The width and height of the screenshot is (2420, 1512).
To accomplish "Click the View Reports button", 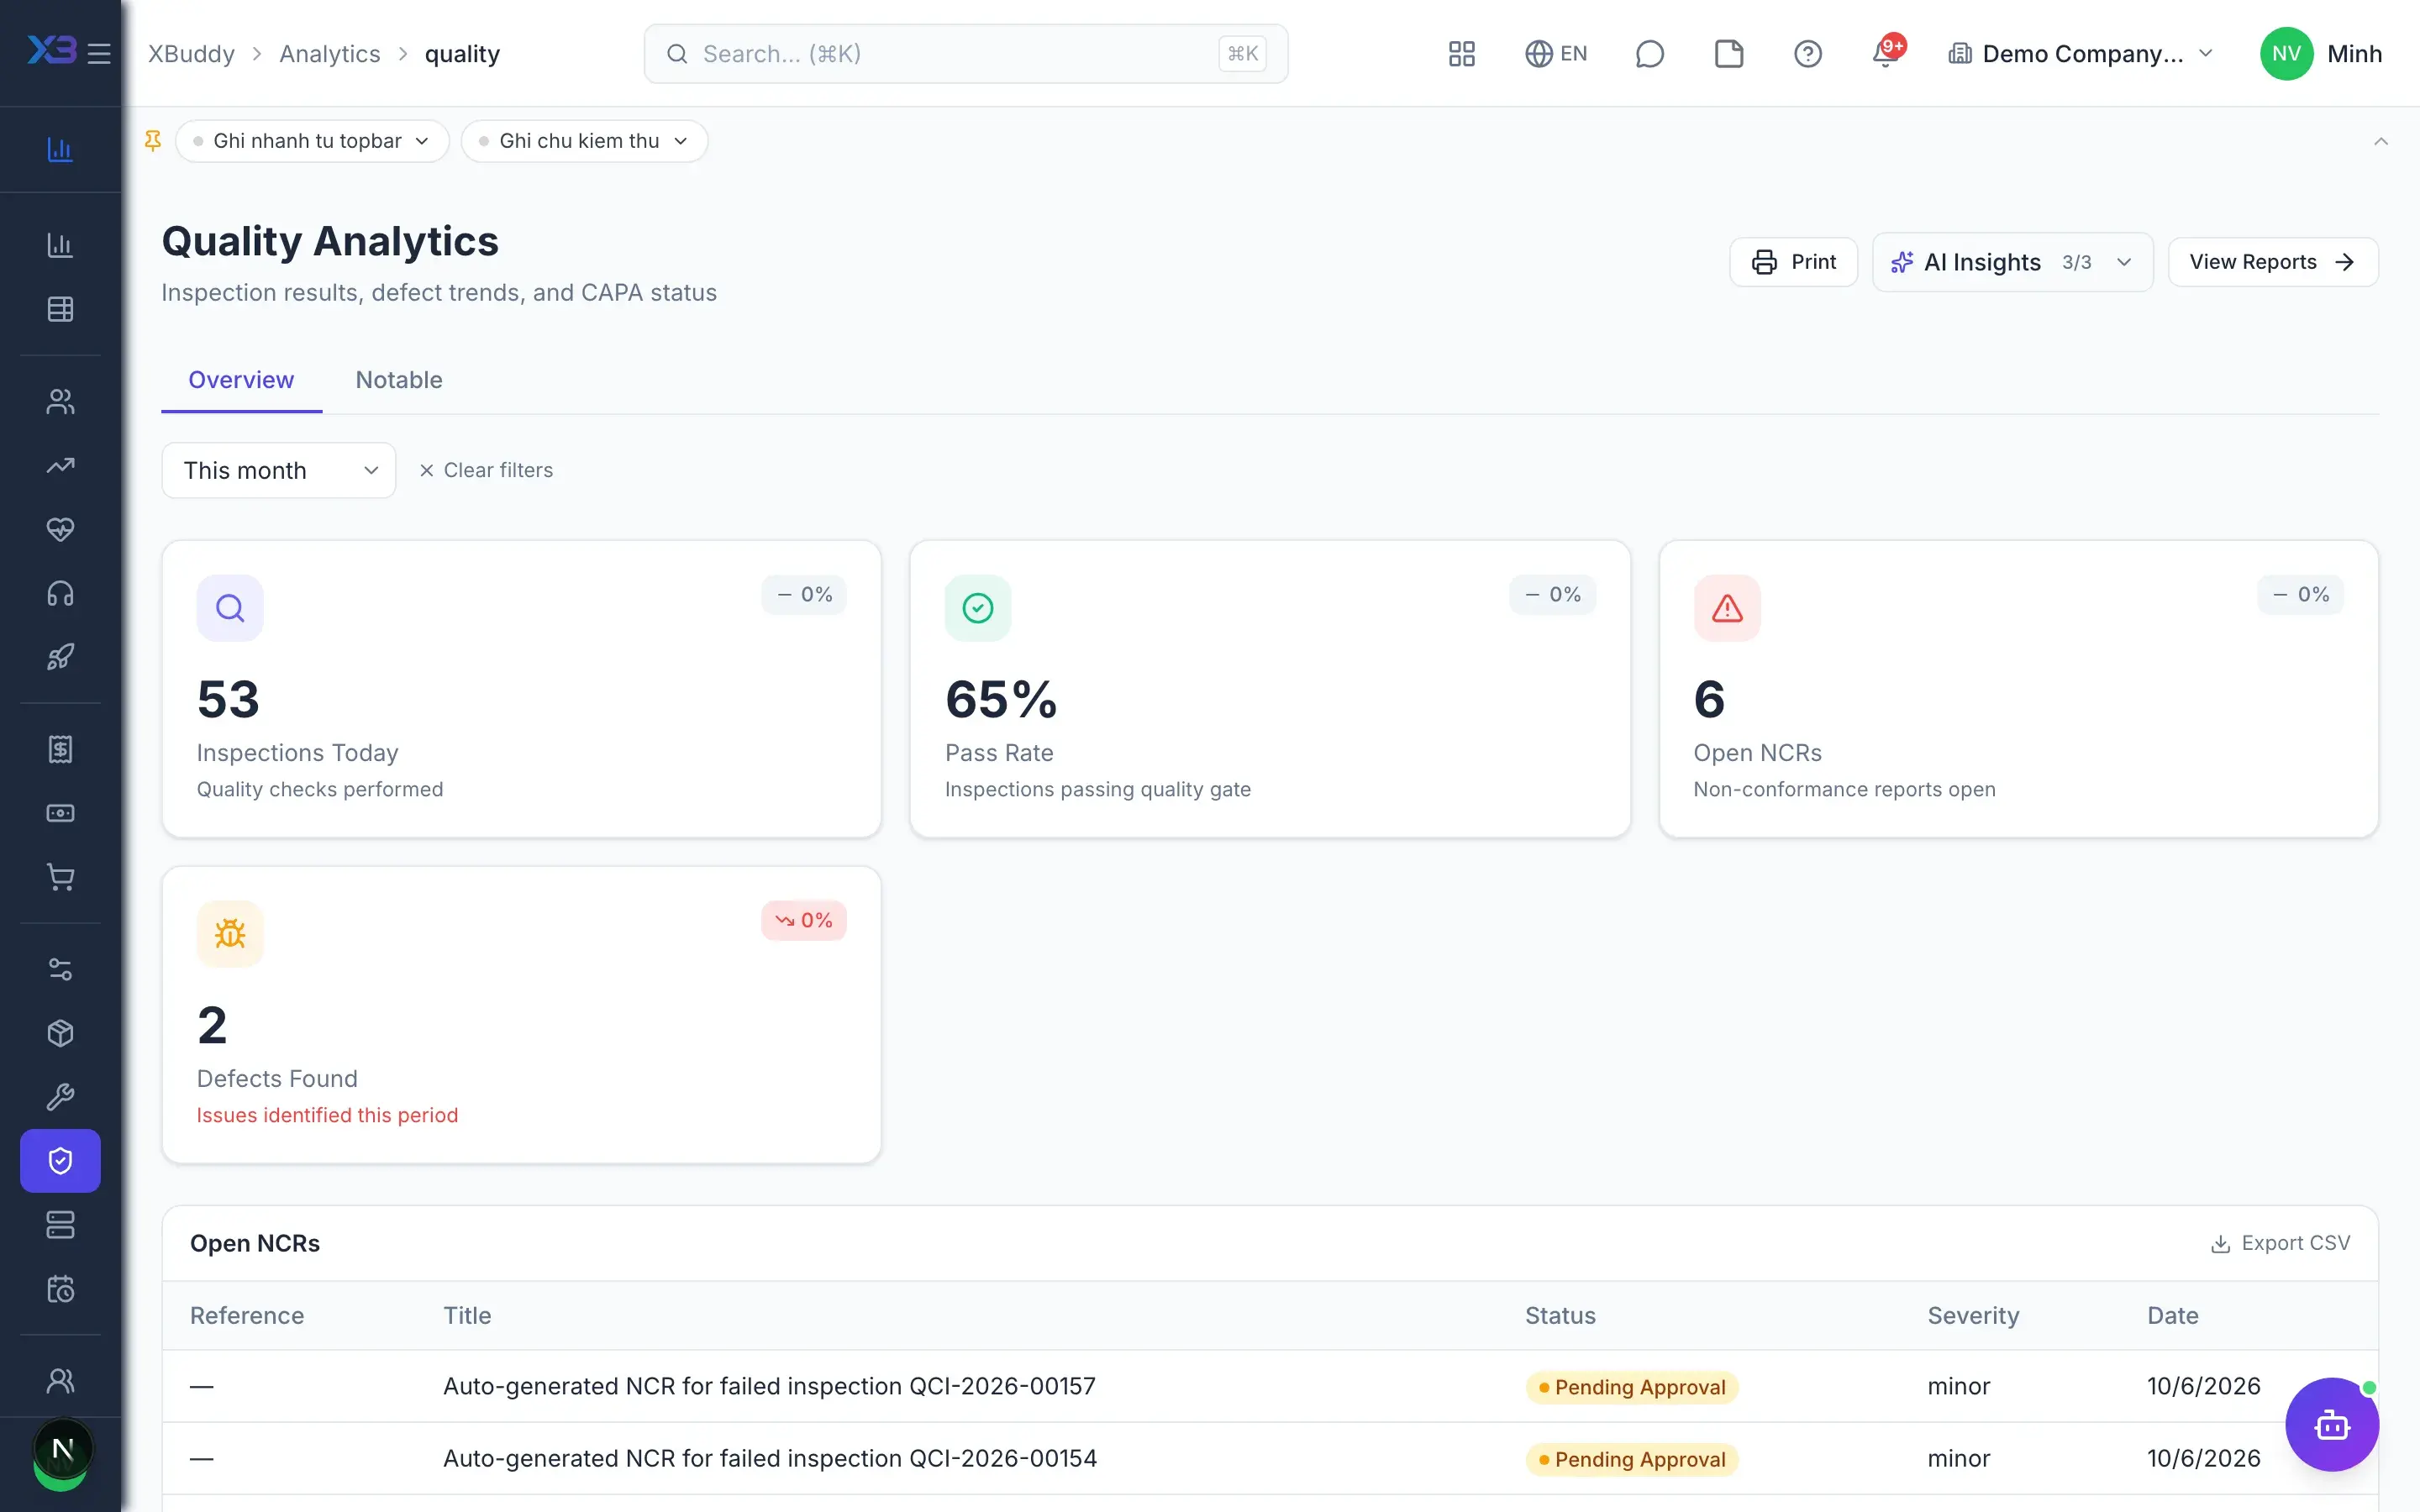I will 2272,262.
